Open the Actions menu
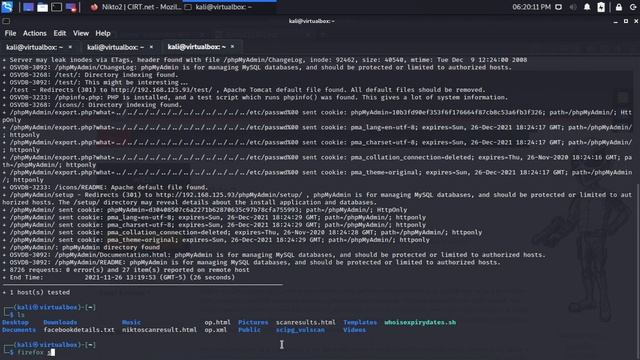640x360 pixels. point(34,33)
